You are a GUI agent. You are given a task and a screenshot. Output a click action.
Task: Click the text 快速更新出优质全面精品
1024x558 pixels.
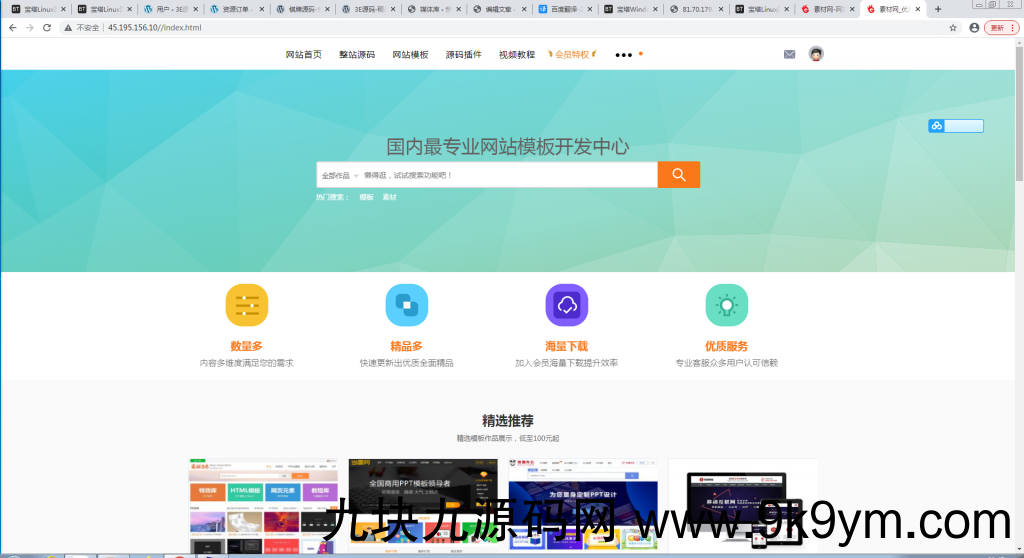406,363
